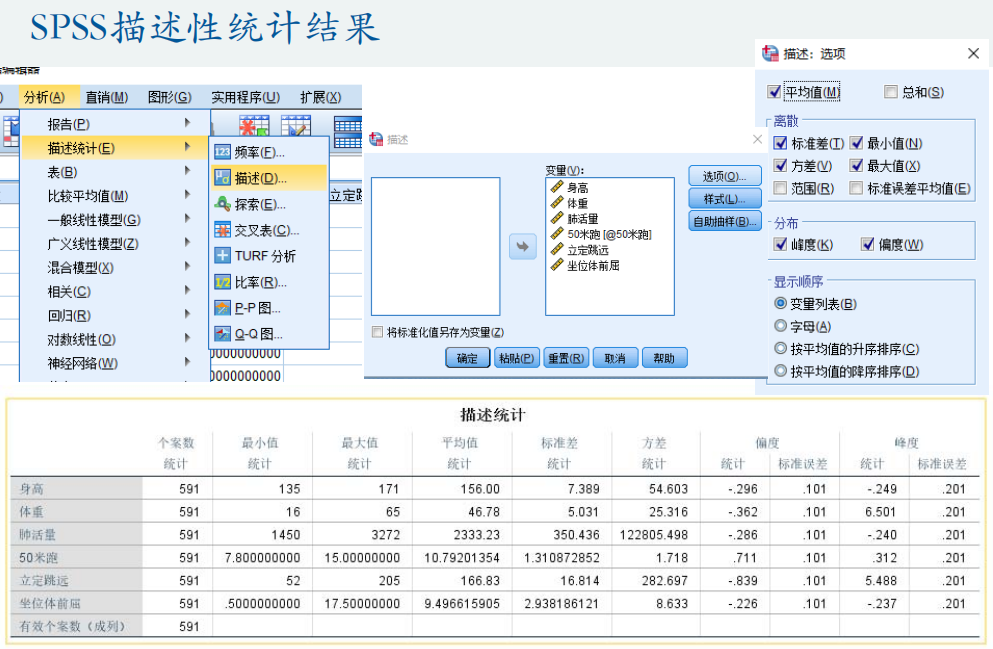Enable the 总和(S) checkbox
993x649 pixels.
890,92
